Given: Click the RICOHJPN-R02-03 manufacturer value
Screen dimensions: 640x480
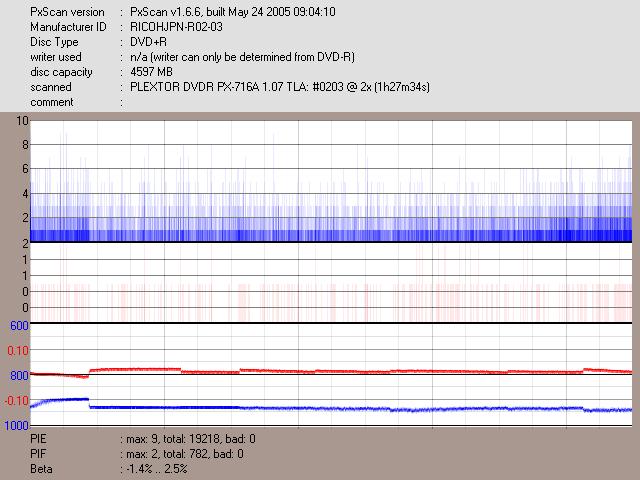Looking at the screenshot, I should [176, 27].
